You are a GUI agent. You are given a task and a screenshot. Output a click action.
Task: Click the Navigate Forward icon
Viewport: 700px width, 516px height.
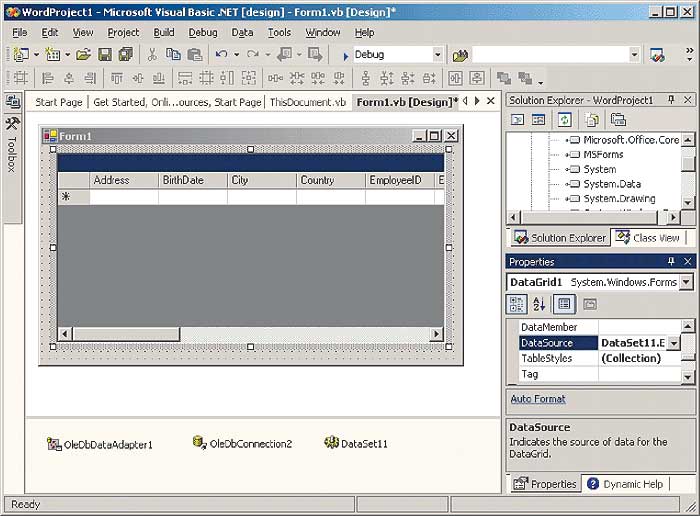click(x=315, y=54)
